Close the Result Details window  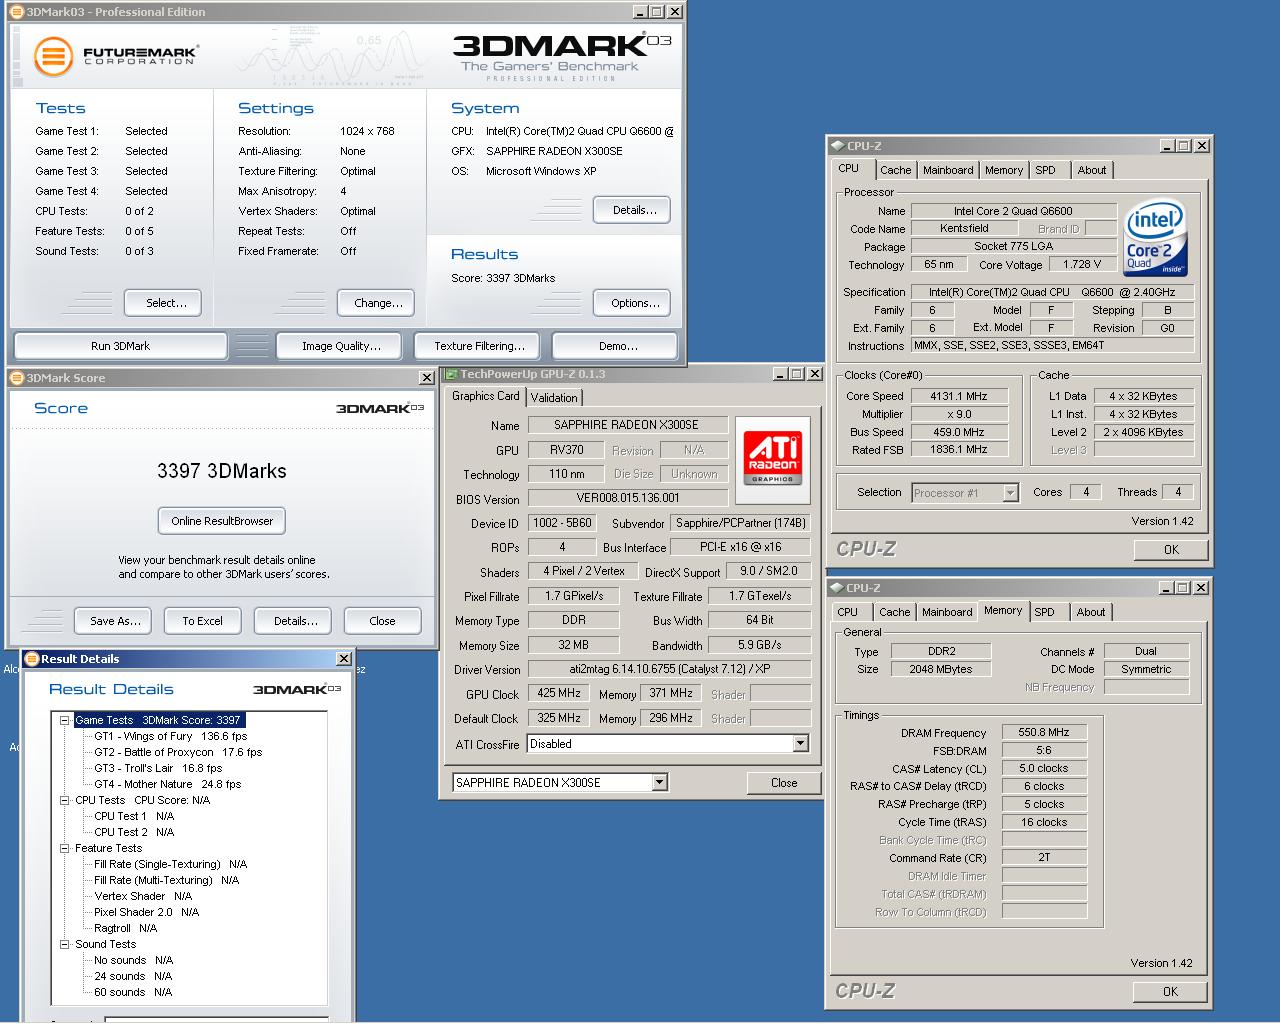click(x=343, y=659)
